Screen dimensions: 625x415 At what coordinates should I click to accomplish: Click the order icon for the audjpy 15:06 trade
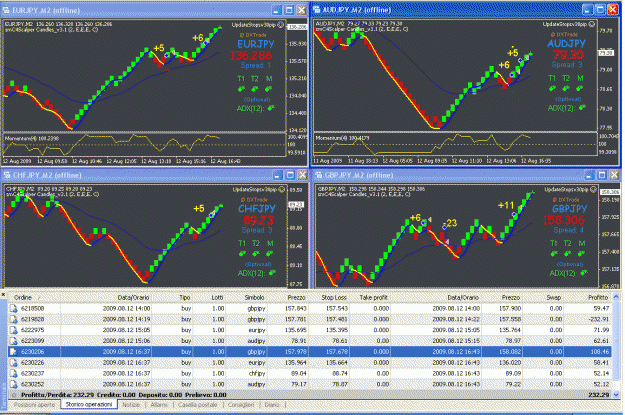14,340
